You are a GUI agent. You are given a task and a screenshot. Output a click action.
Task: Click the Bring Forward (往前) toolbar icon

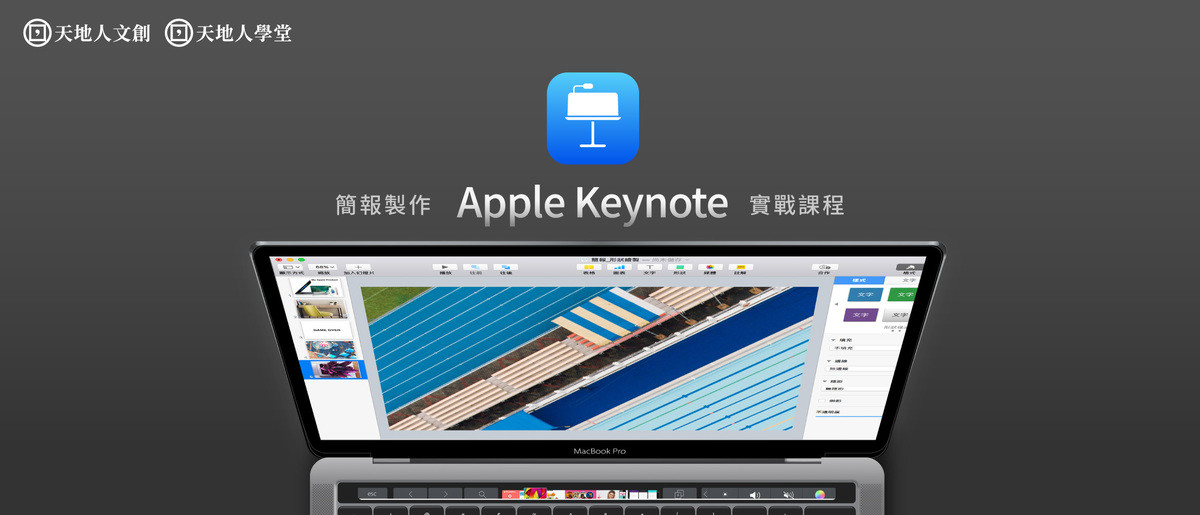click(475, 267)
